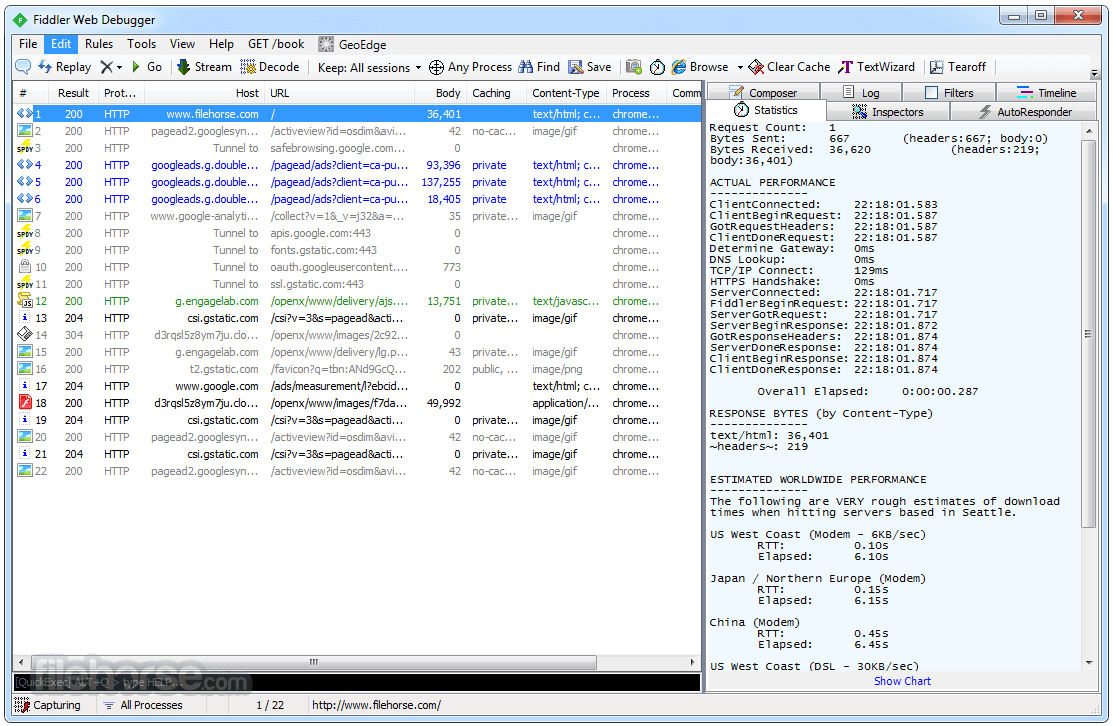Open Find sessions dialog

tap(539, 67)
